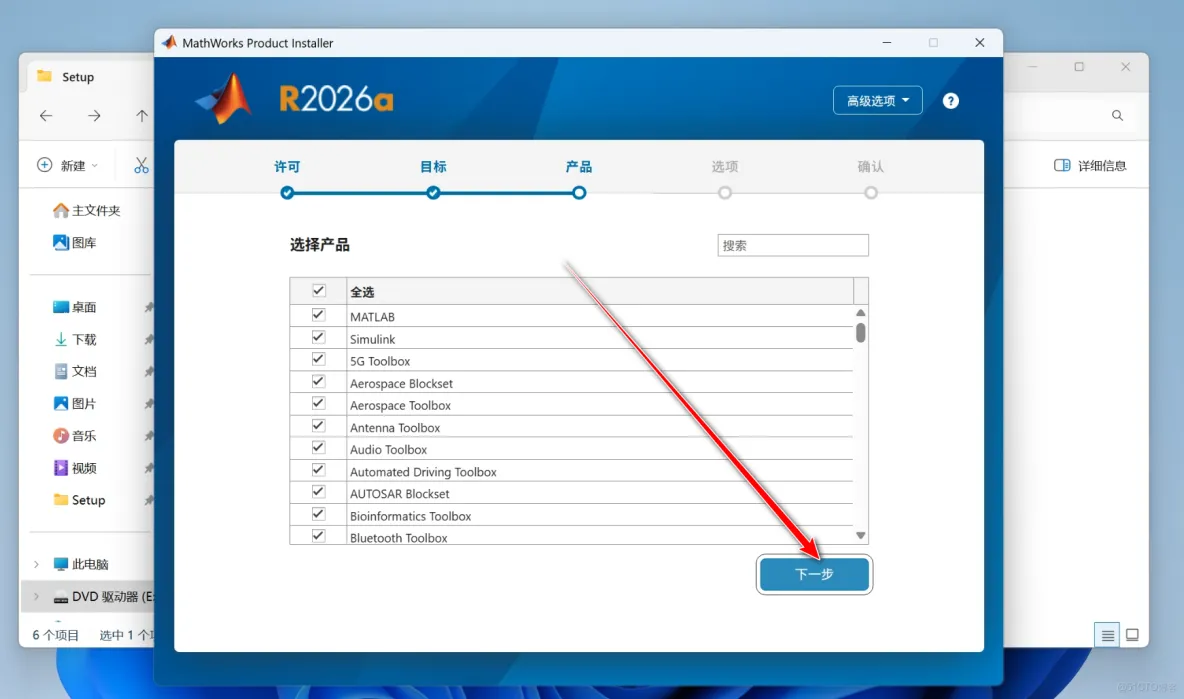Uncheck the Bluetooth Toolbox checkbox
This screenshot has height=699, width=1184.
[x=319, y=536]
